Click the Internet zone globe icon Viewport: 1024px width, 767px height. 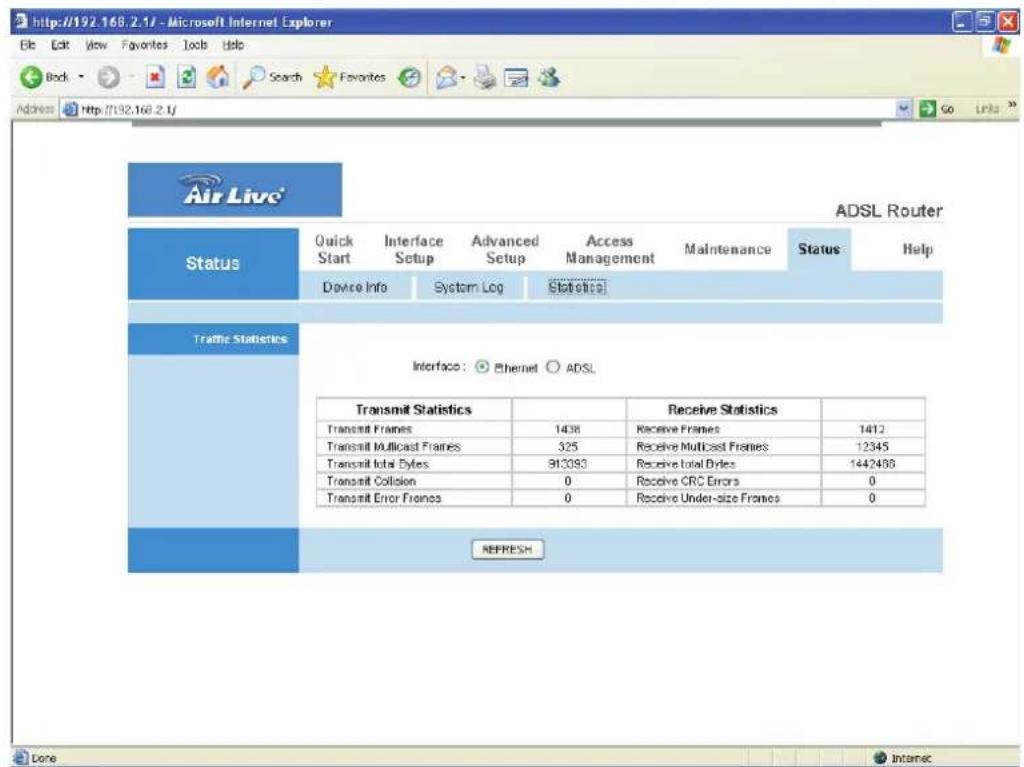(x=880, y=757)
